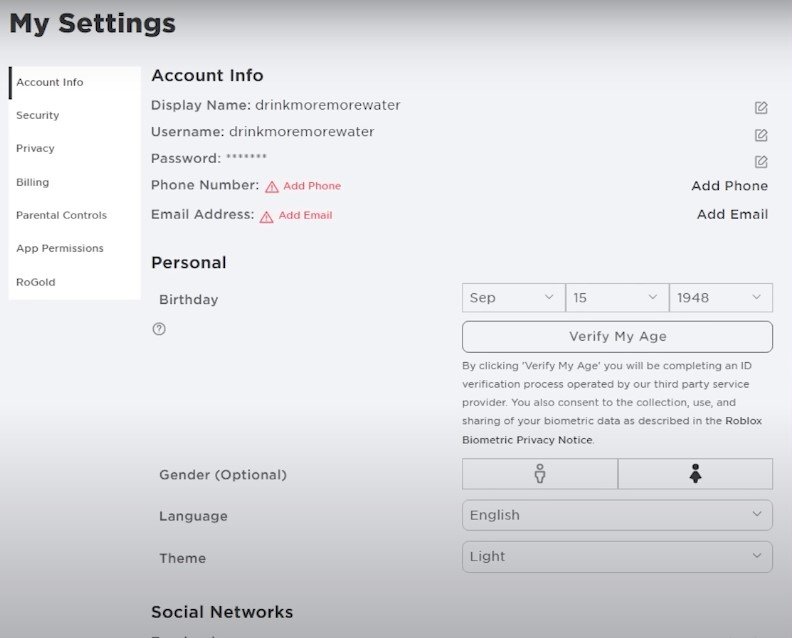Expand the Theme dropdown set to Light
The image size is (792, 638).
pyautogui.click(x=617, y=557)
